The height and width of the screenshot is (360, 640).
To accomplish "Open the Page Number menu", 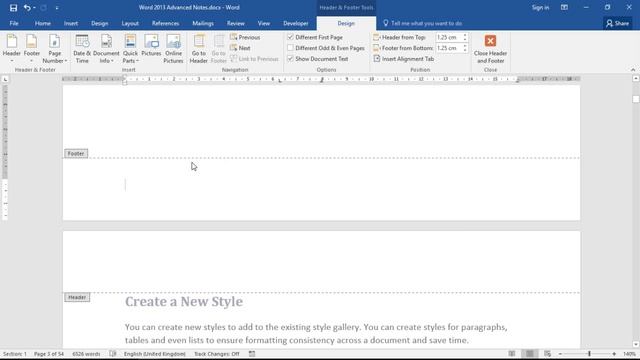I will point(54,49).
